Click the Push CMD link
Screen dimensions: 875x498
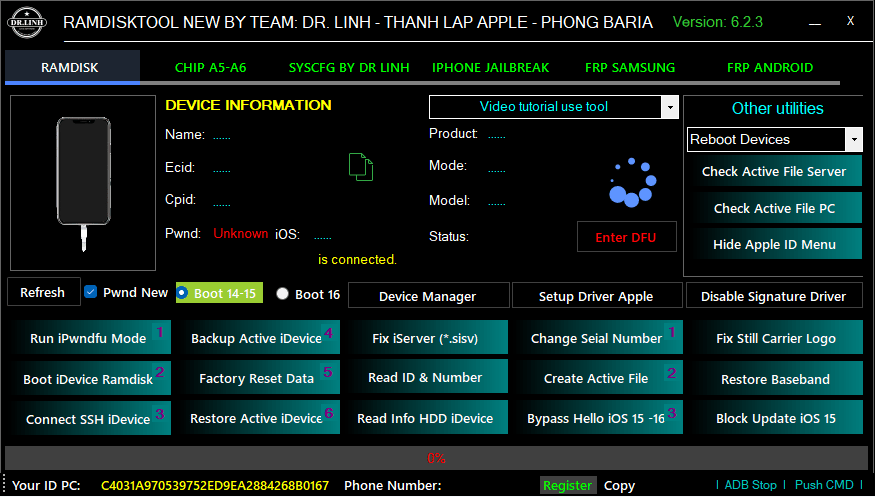(x=824, y=485)
